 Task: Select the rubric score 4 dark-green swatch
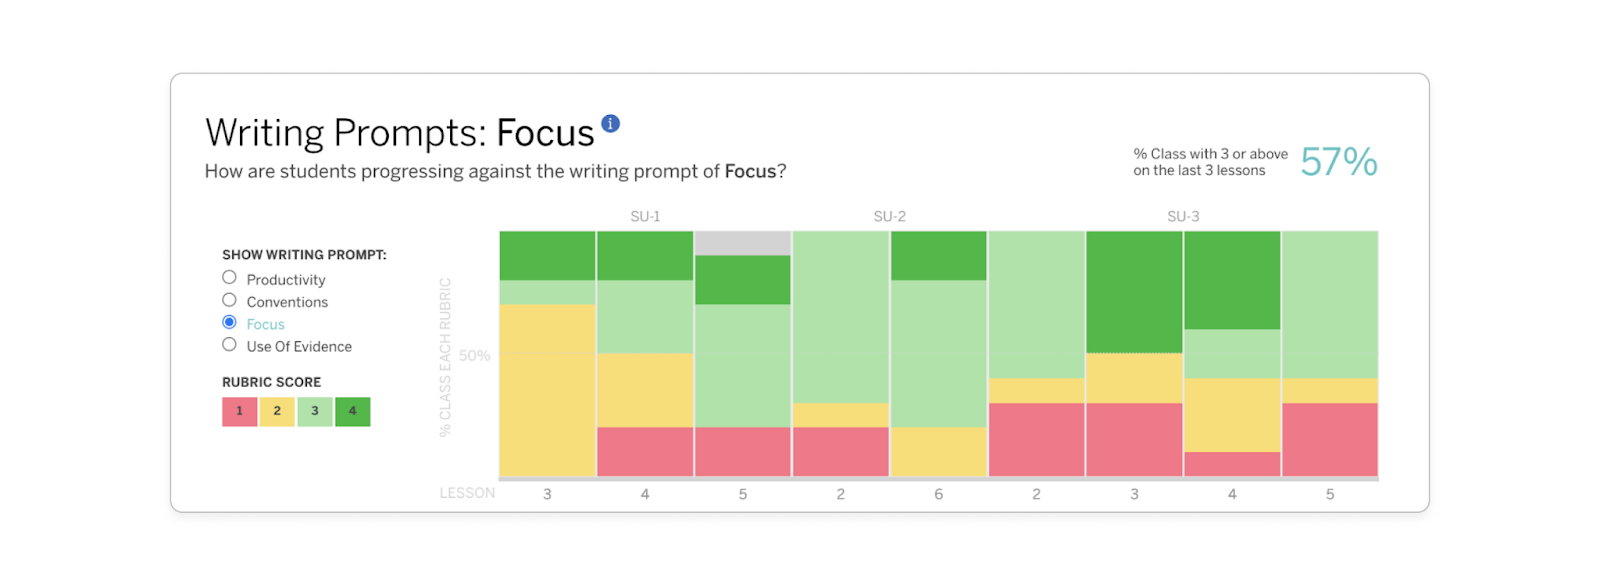pos(352,411)
